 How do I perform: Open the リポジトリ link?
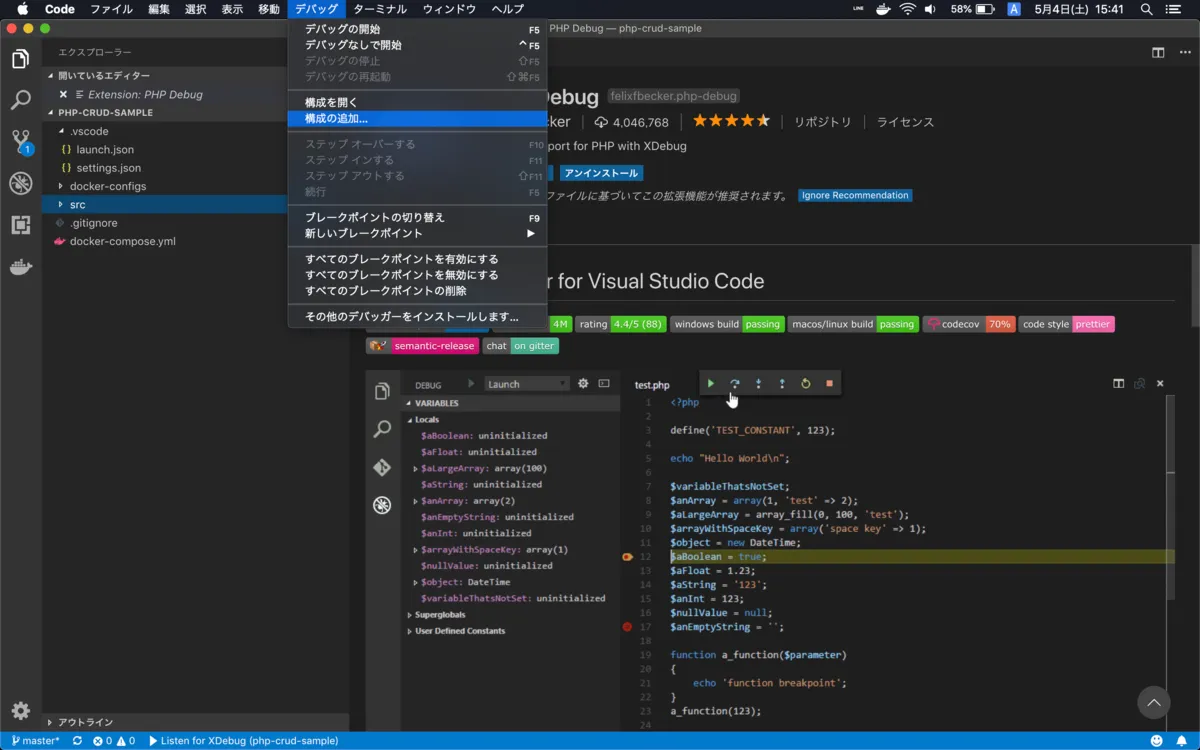(x=823, y=122)
